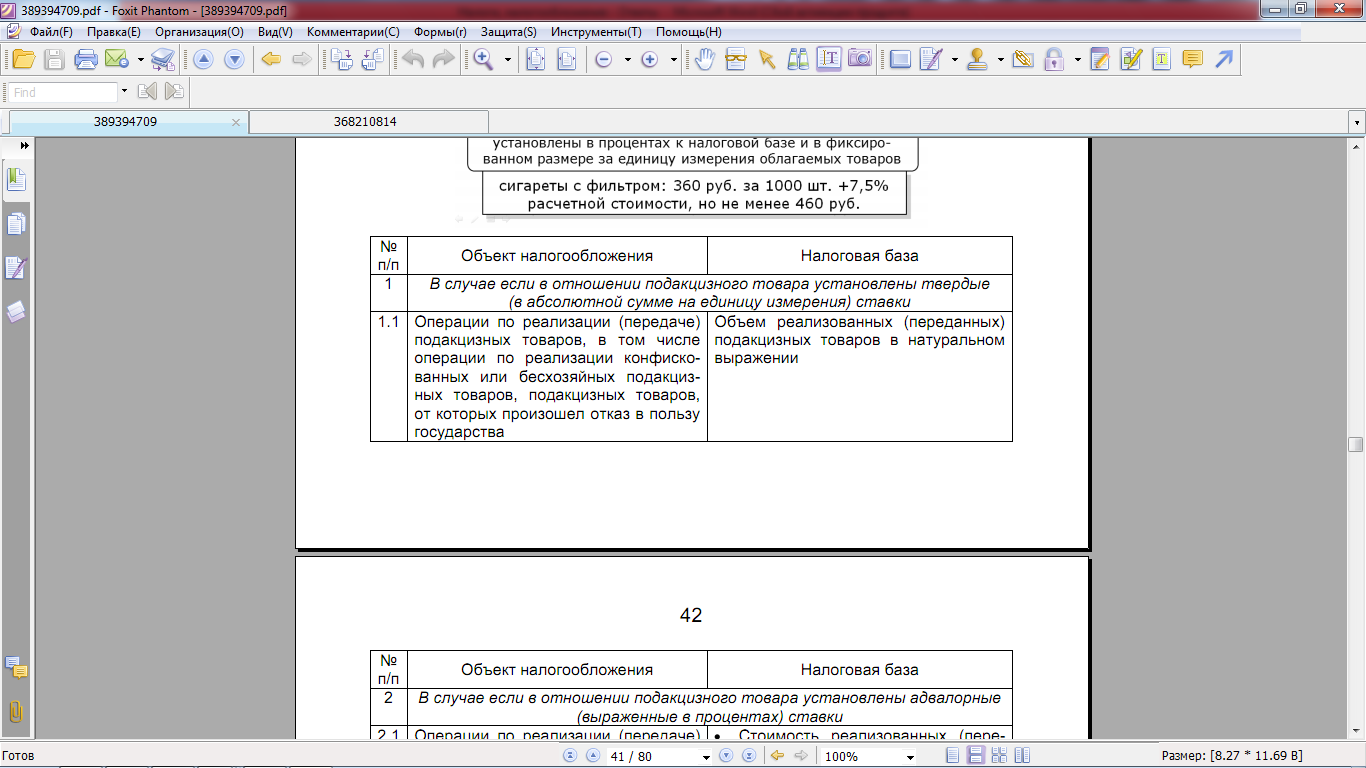Screen dimensions: 1366x768
Task: Open the sign document pen tool
Action: [x=931, y=59]
